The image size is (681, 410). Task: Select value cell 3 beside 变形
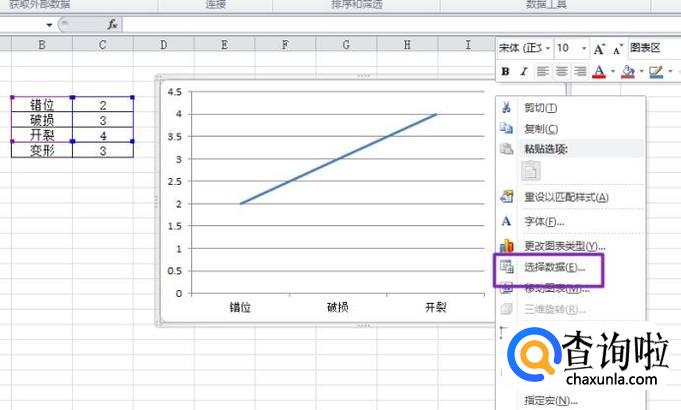click(103, 150)
